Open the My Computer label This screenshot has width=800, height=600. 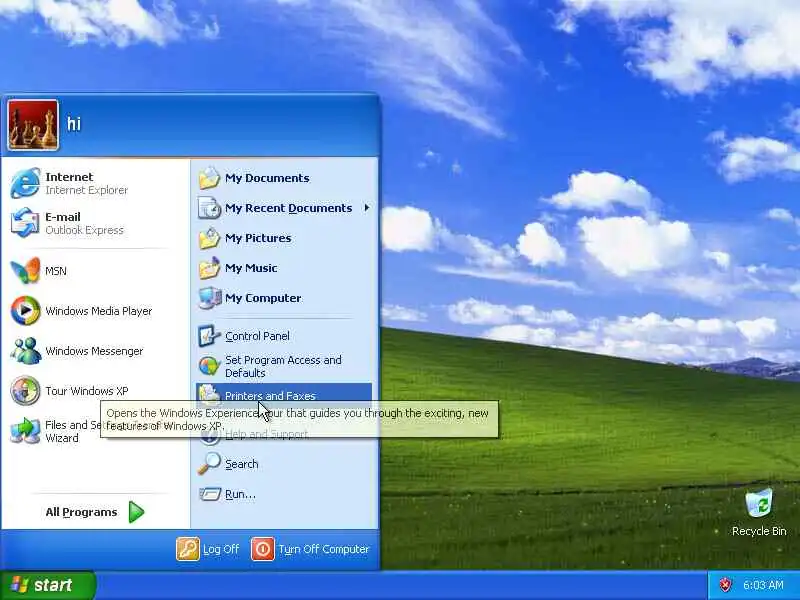pyautogui.click(x=263, y=298)
